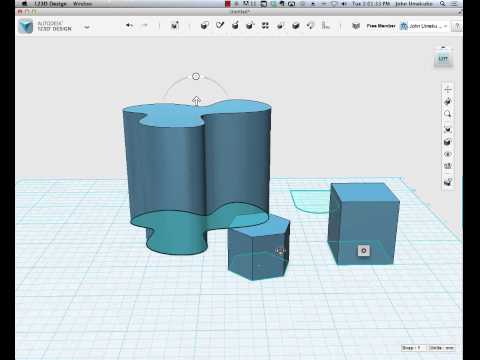This screenshot has height=360, width=480.
Task: Open the Construct tool menu
Action: [235, 25]
